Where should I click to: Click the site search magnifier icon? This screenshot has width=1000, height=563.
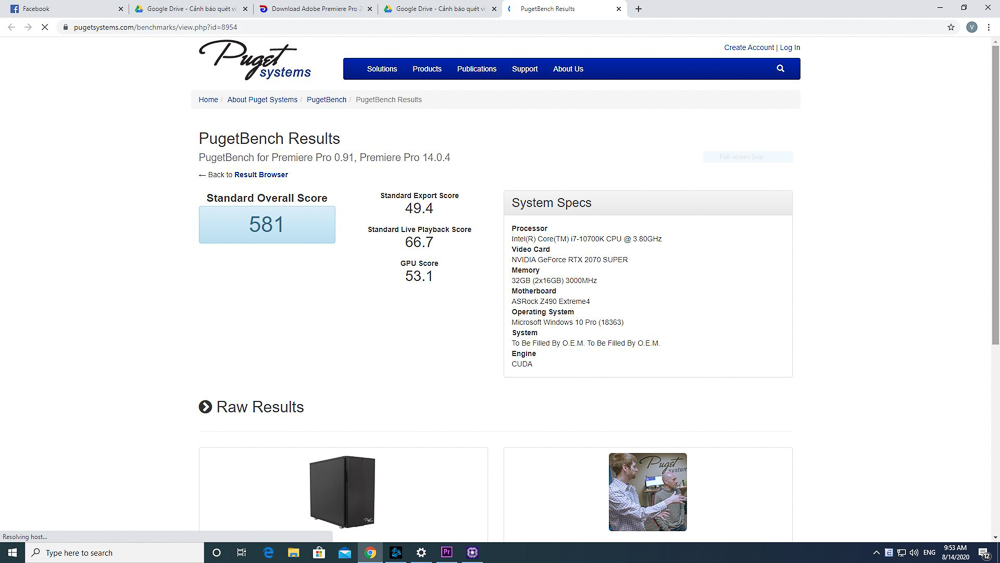780,68
